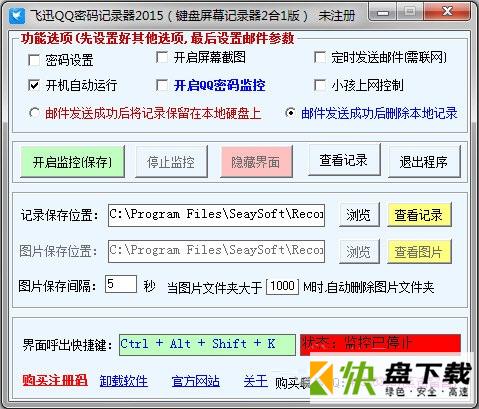The image size is (479, 409).
Task: Open the 购买注册码 link
Action: click(x=55, y=380)
